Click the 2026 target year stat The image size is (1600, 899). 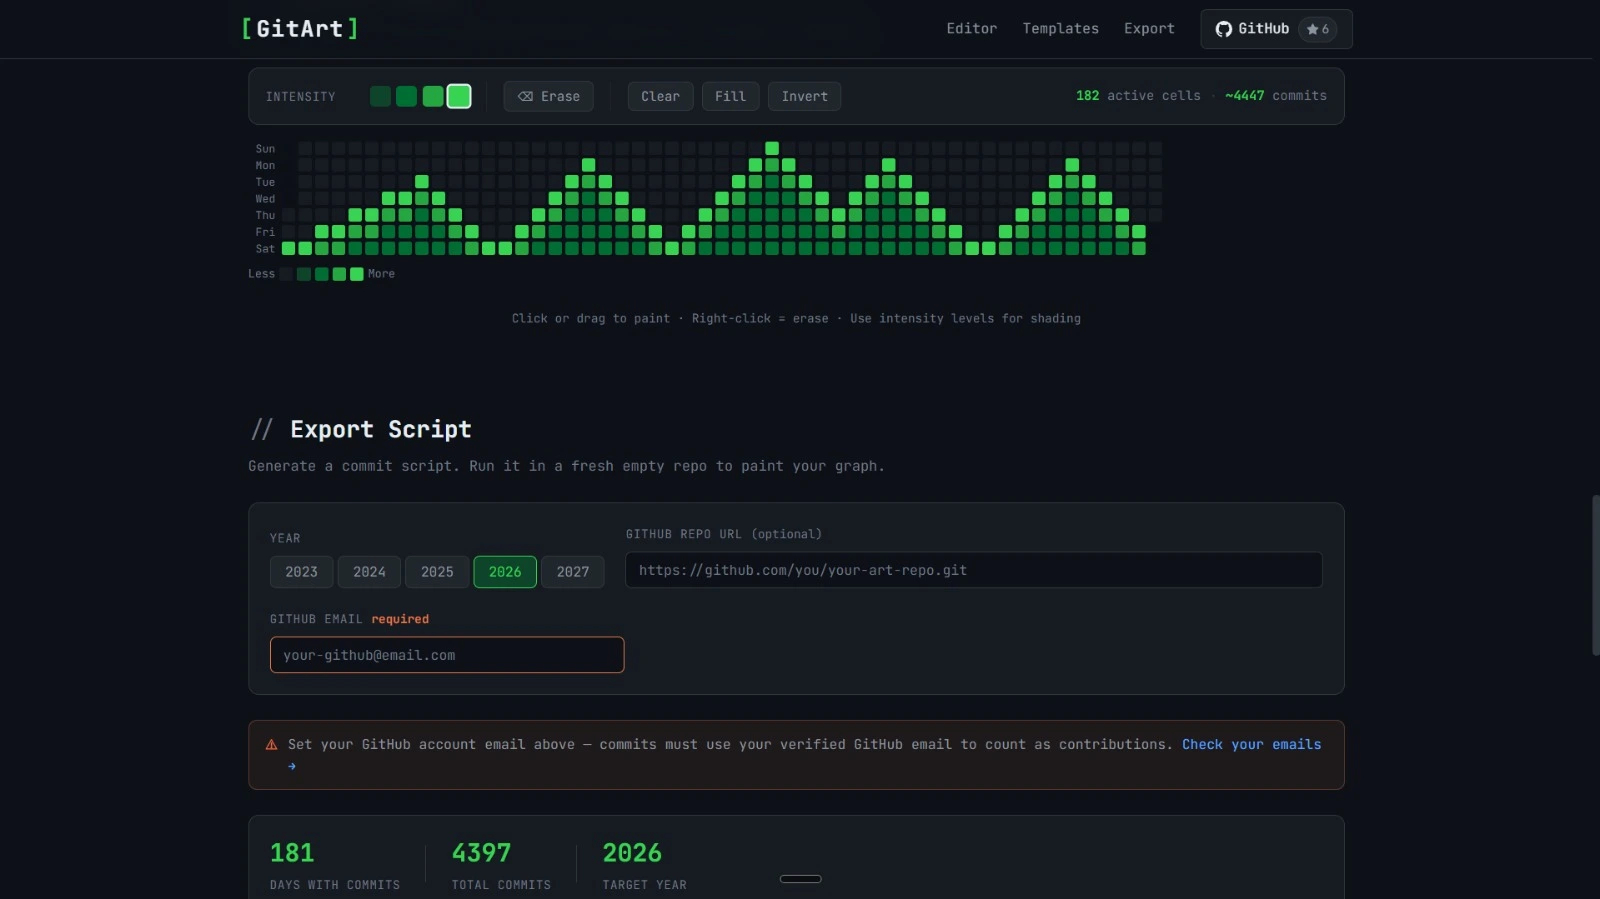(644, 865)
